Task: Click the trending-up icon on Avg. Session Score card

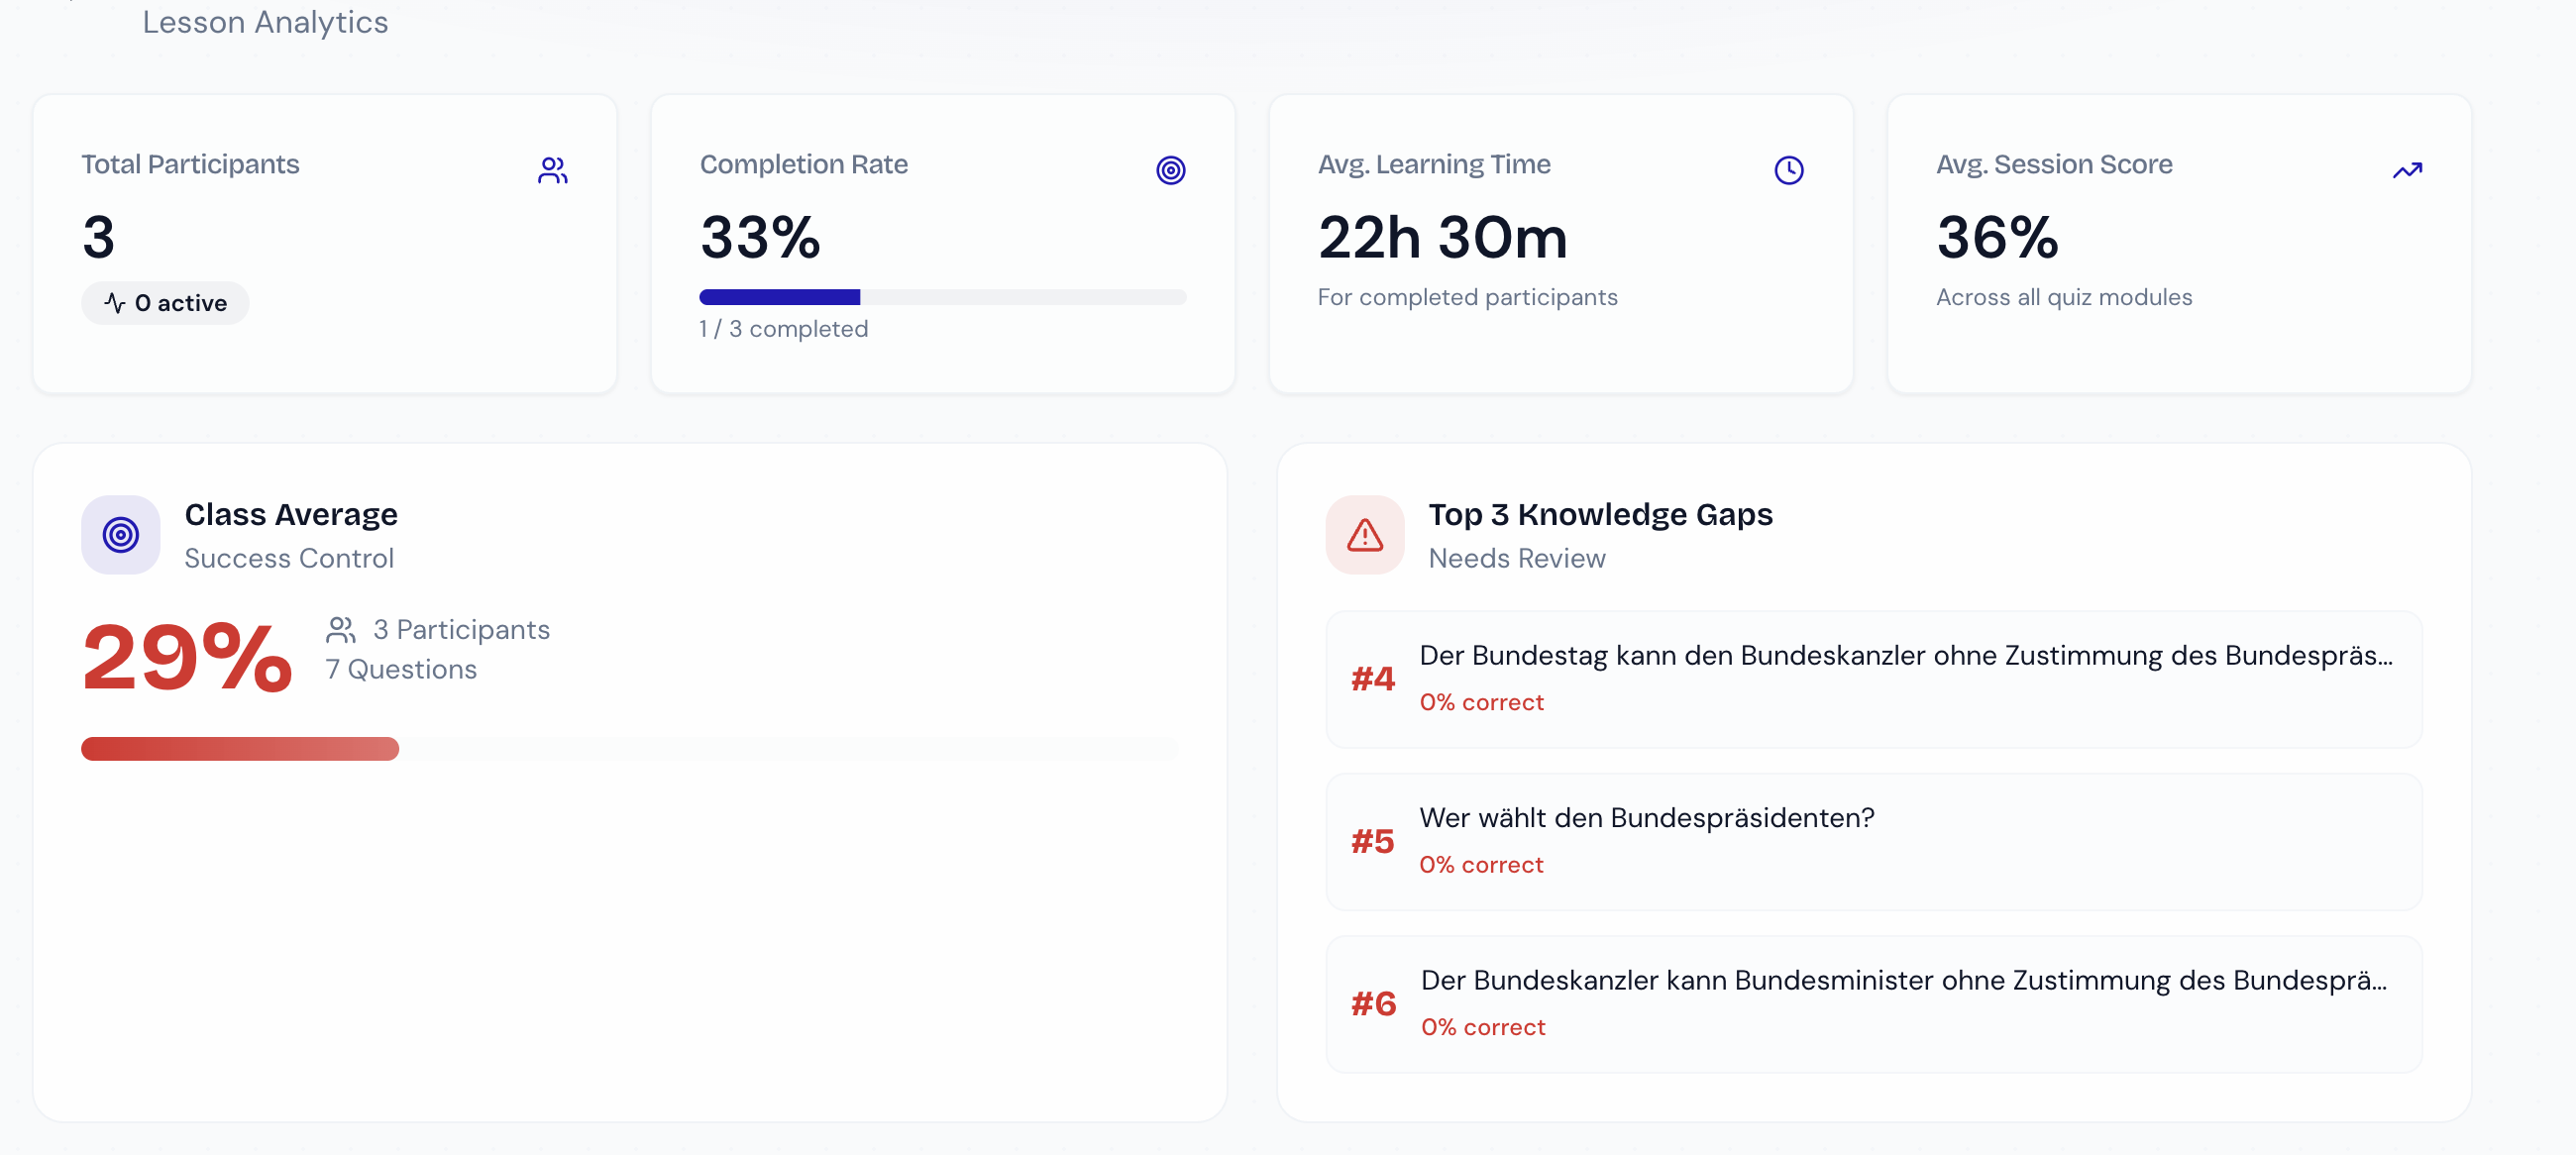Action: click(2408, 170)
